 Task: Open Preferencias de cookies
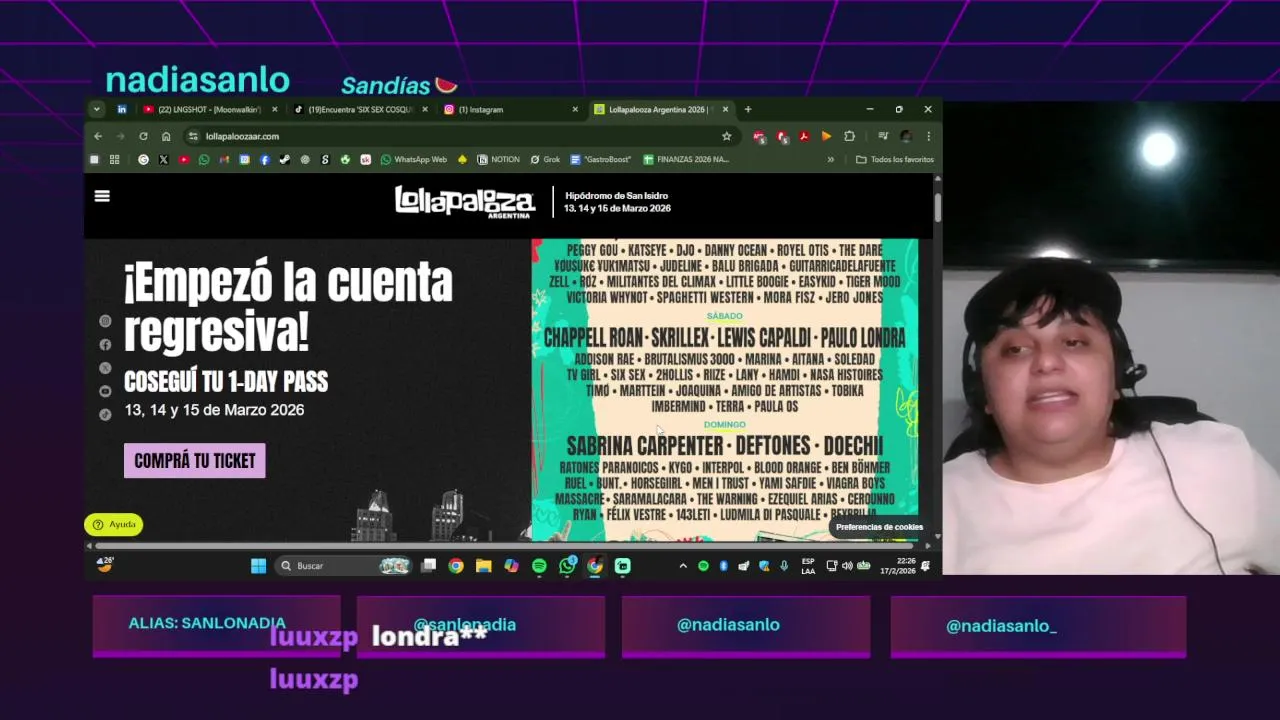point(879,527)
